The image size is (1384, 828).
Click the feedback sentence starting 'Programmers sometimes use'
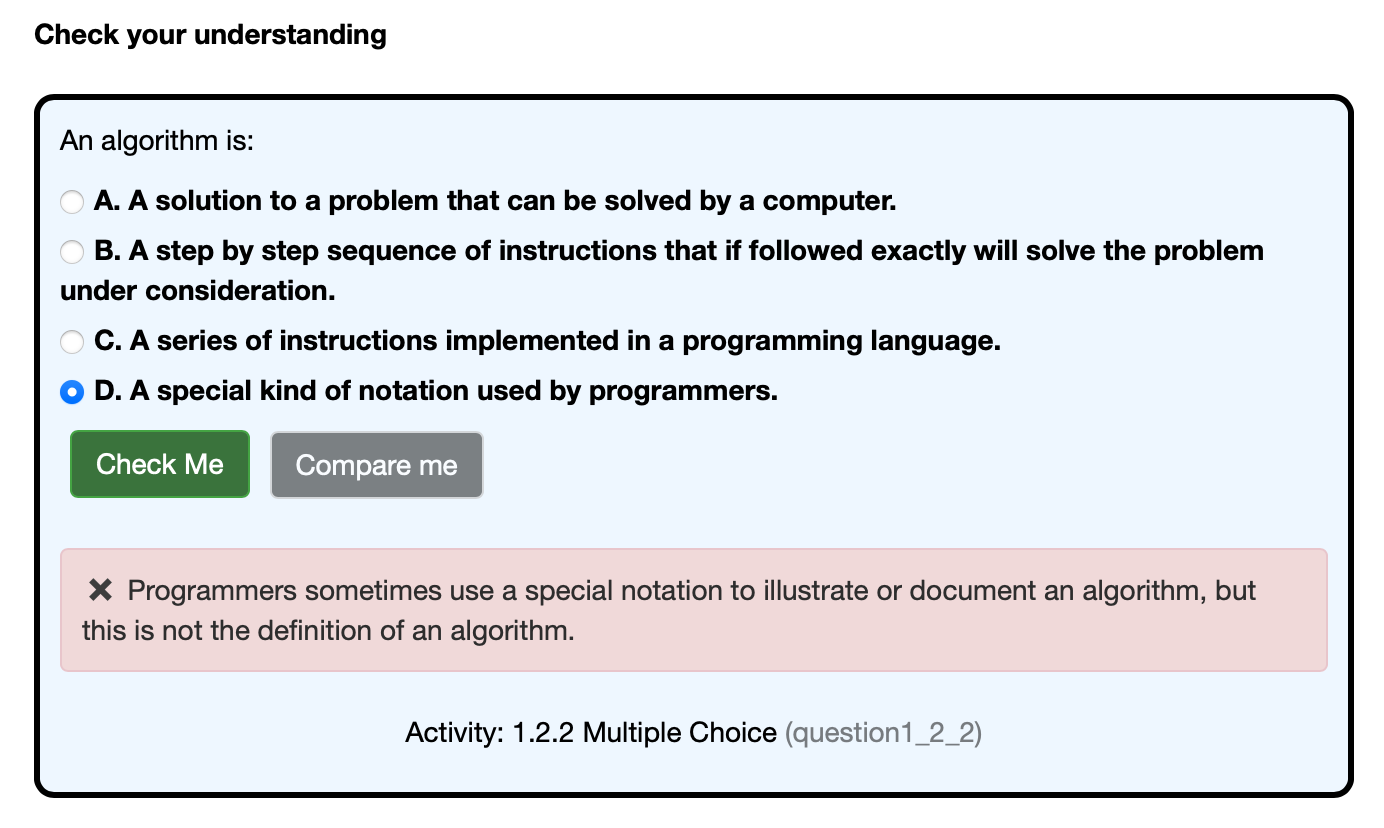tap(692, 591)
